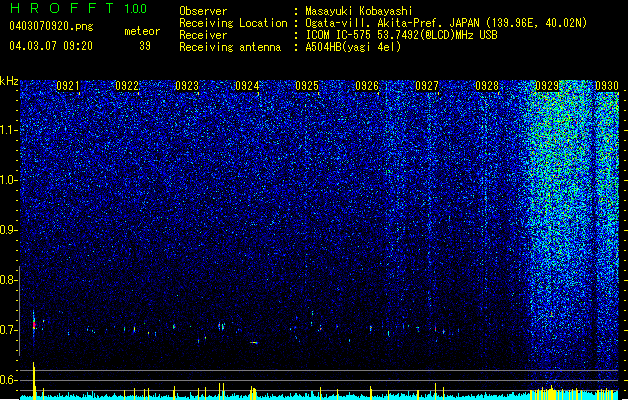Click the 0927 time marker
This screenshot has width=629, height=400.
(427, 86)
